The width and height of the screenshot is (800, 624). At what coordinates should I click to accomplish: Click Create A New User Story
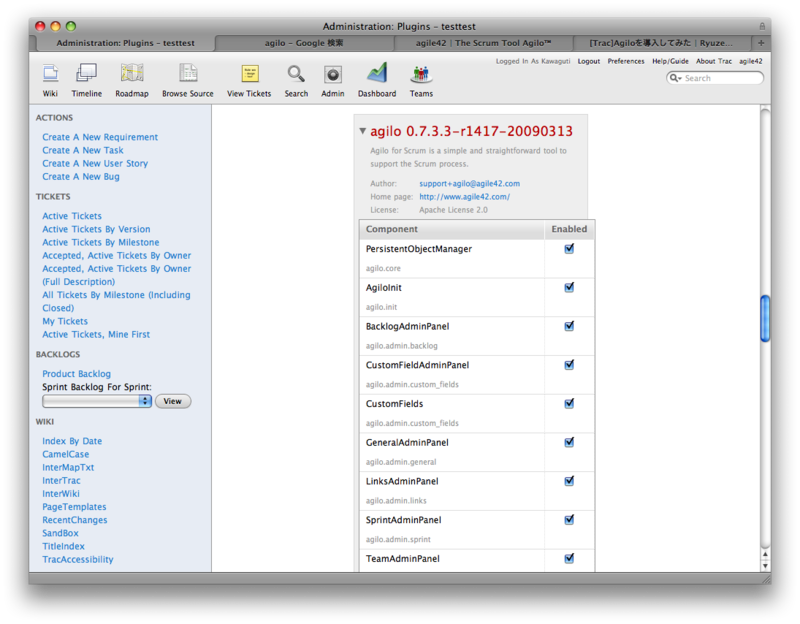pos(95,164)
